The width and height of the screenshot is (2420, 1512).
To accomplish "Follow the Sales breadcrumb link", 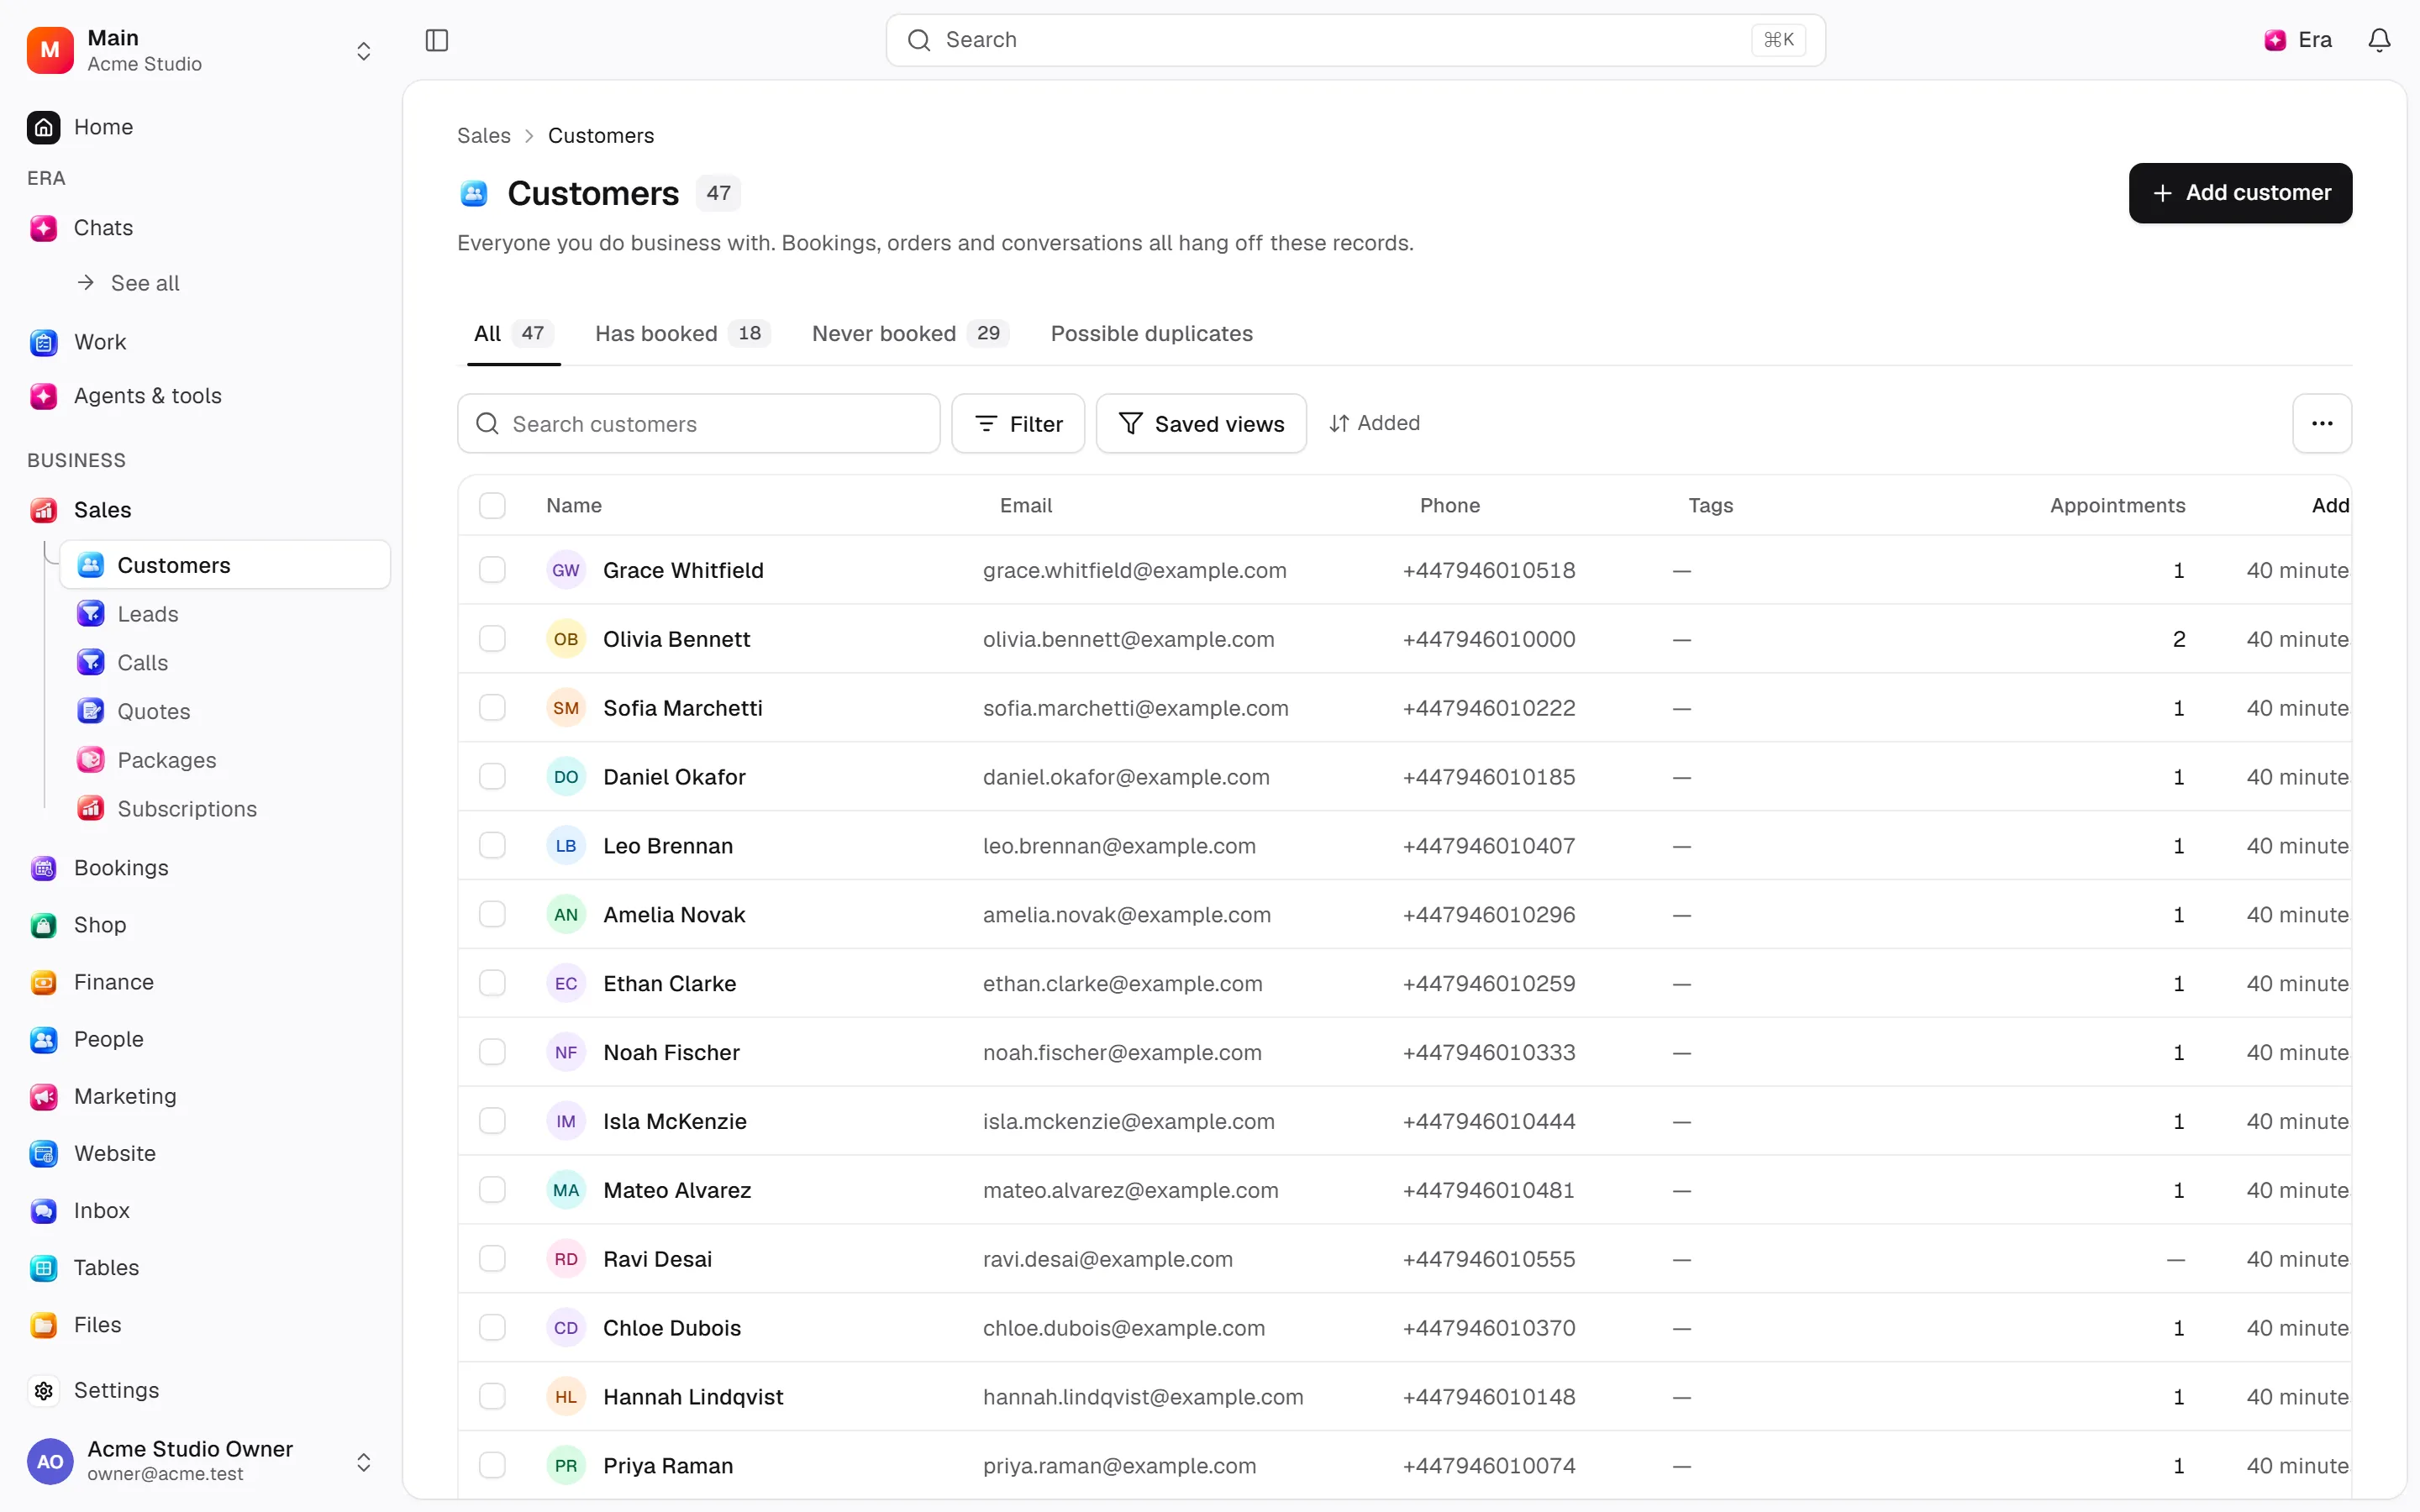I will (484, 136).
